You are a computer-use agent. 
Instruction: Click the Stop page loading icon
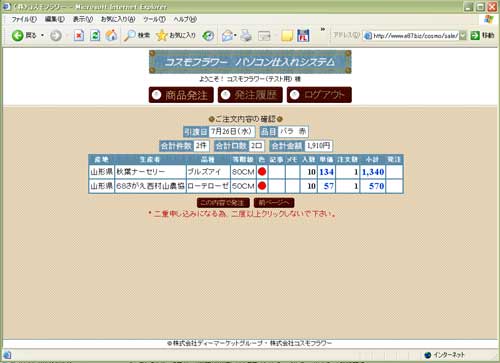coord(79,35)
